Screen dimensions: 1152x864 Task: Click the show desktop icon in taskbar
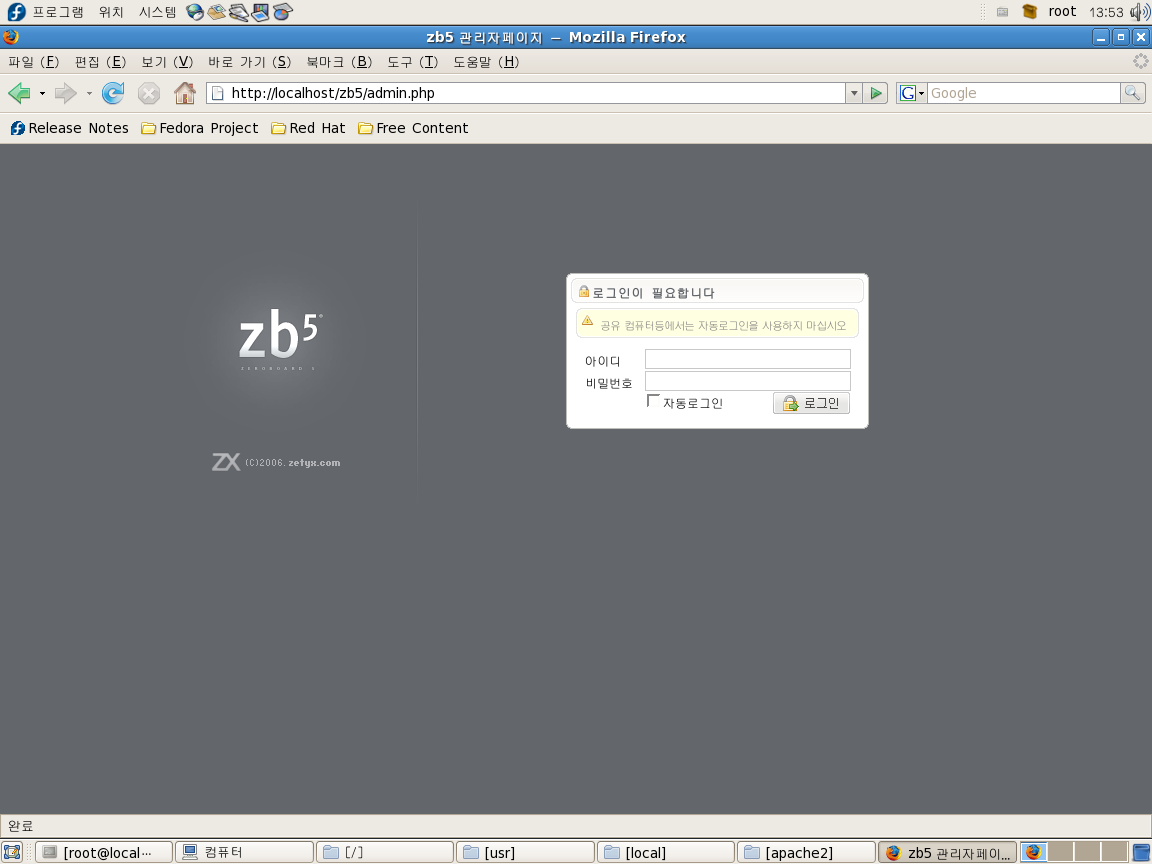point(12,852)
